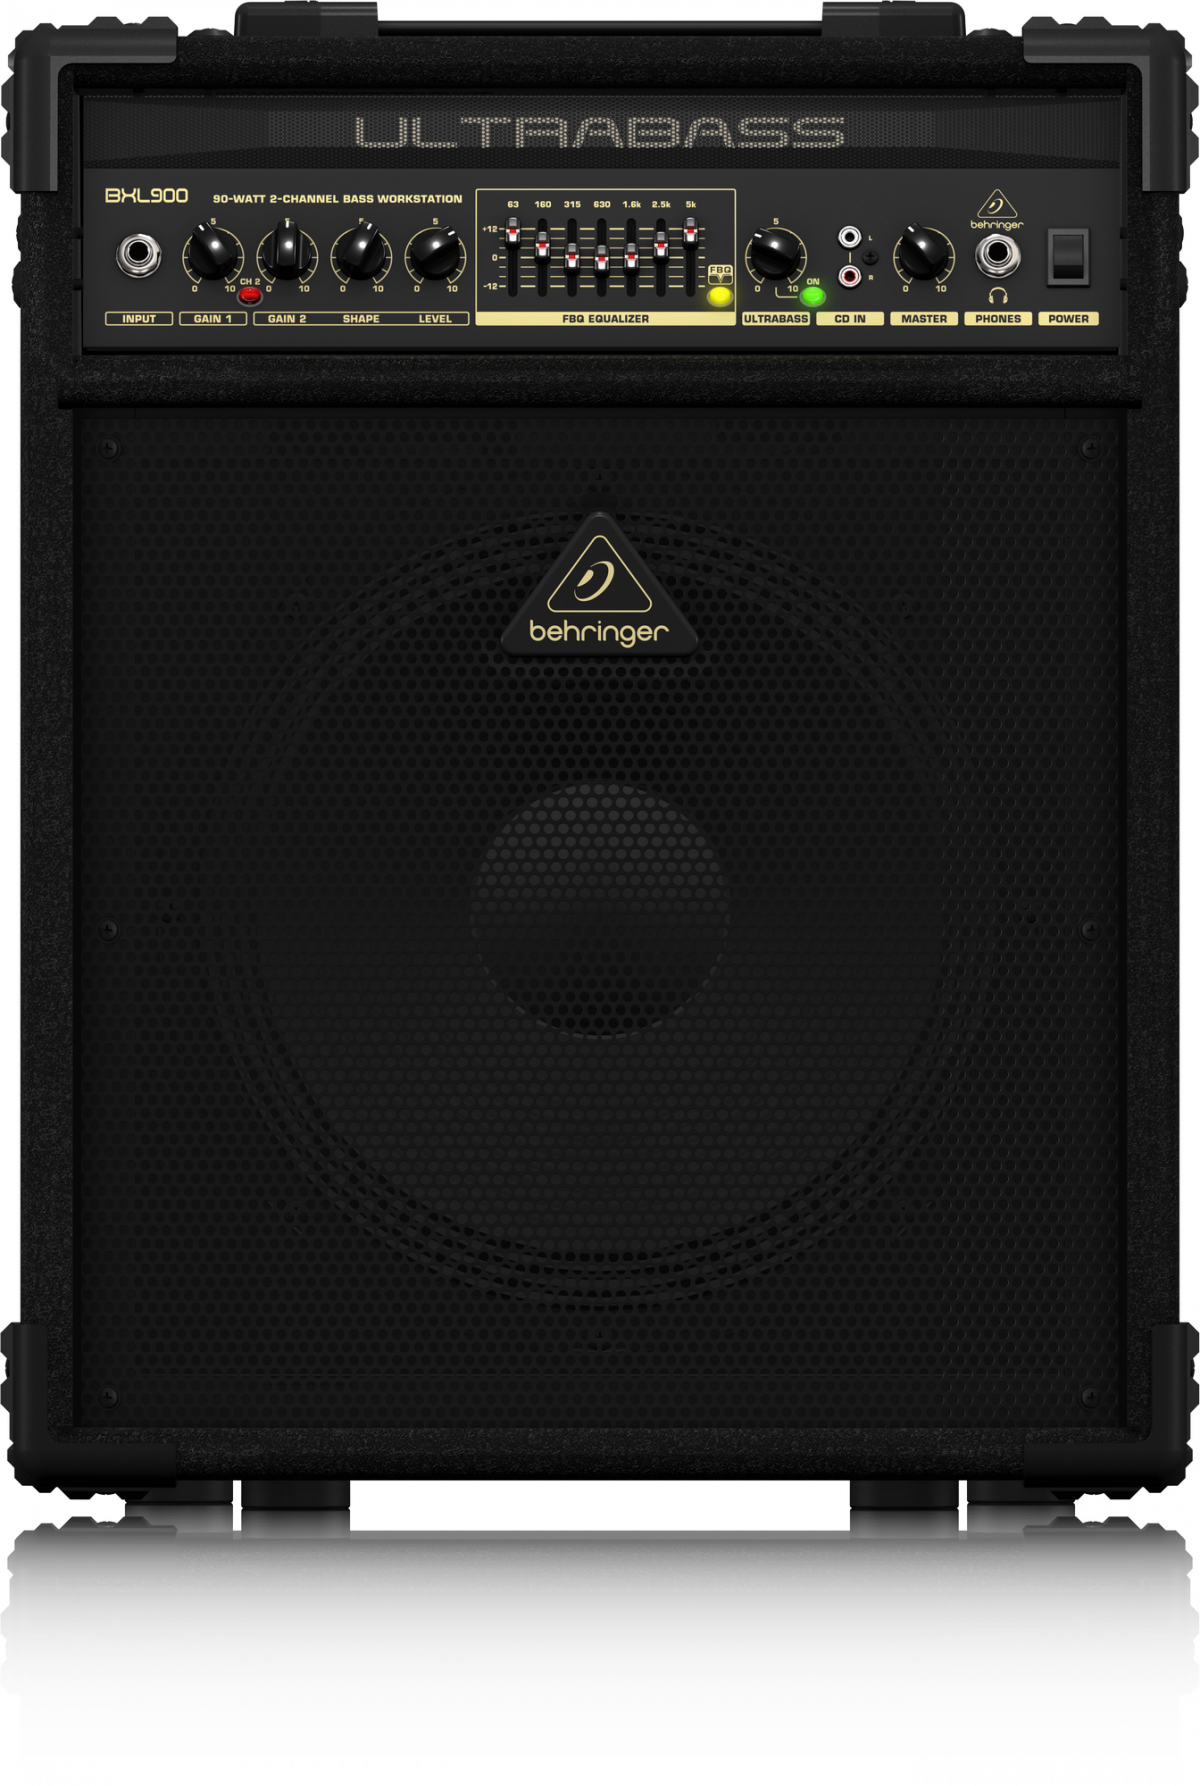This screenshot has height=1786, width=1200.
Task: Toggle the green ULTRABASS ON button
Action: (x=813, y=296)
